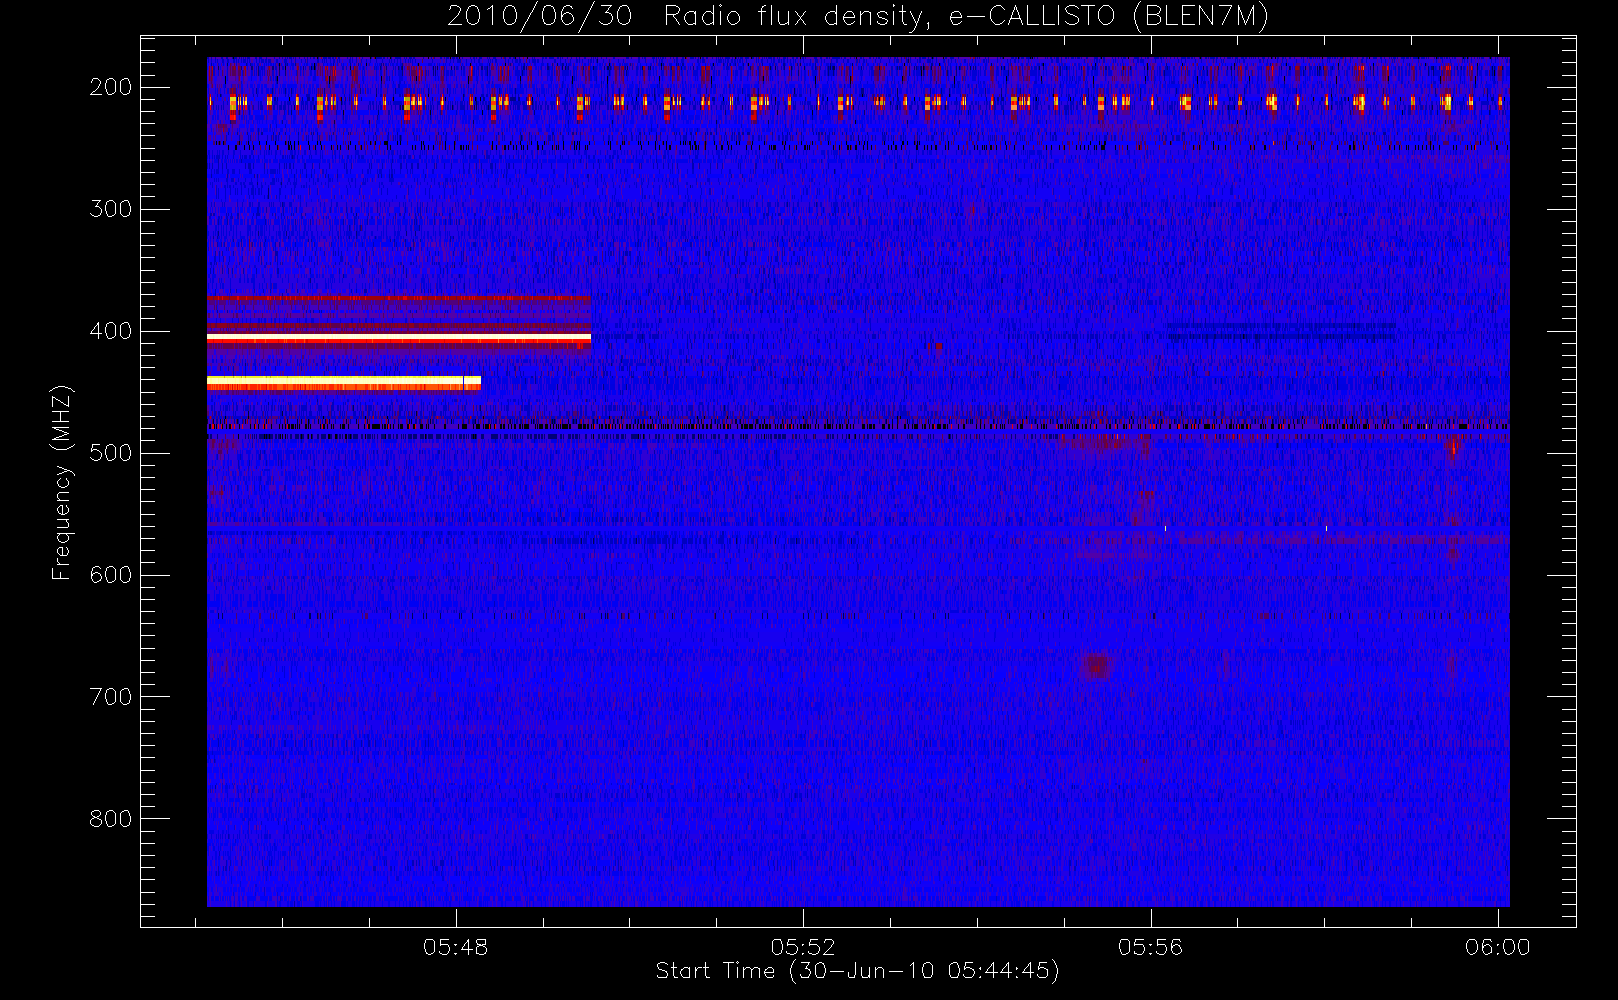Click the 05:48 time tick label
This screenshot has width=1618, height=1000.
(456, 947)
